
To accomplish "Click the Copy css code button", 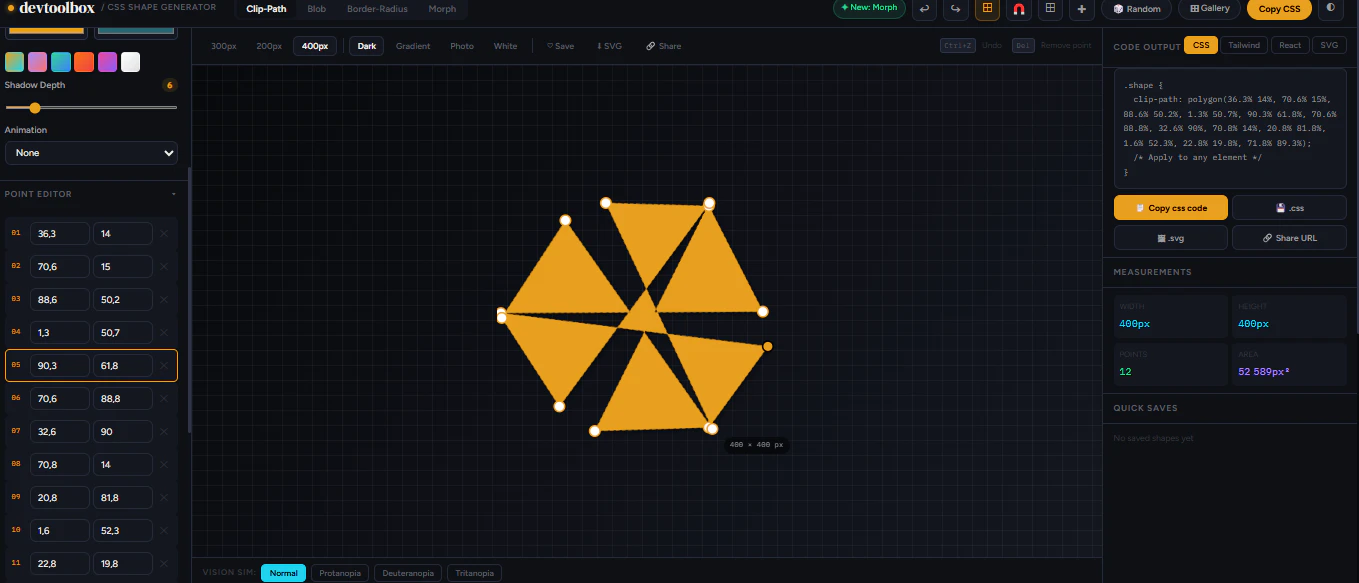I will click(1171, 208).
